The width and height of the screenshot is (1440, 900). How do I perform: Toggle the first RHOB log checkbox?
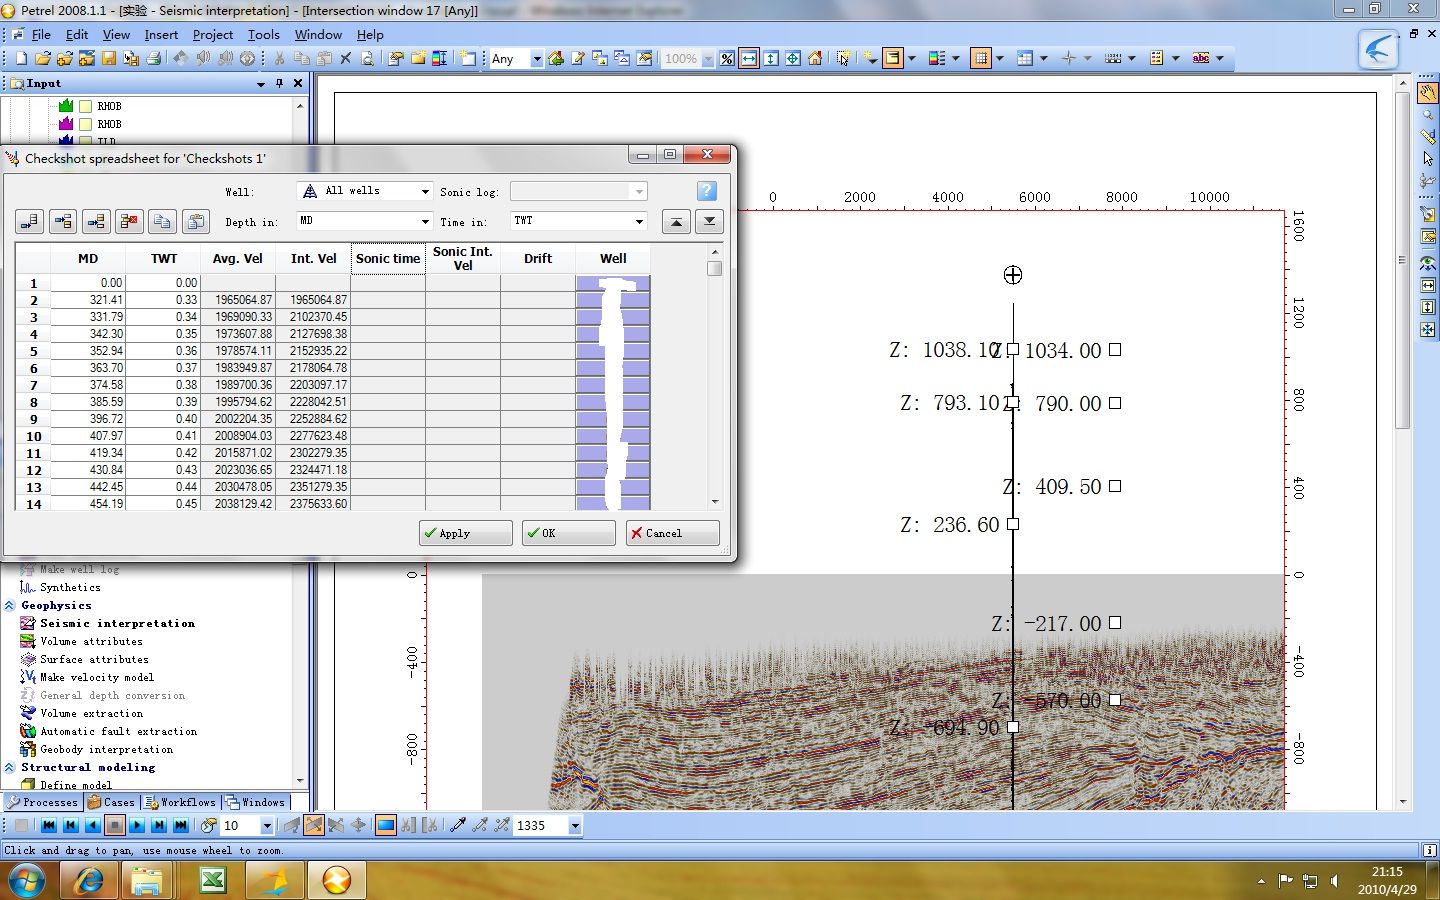86,106
